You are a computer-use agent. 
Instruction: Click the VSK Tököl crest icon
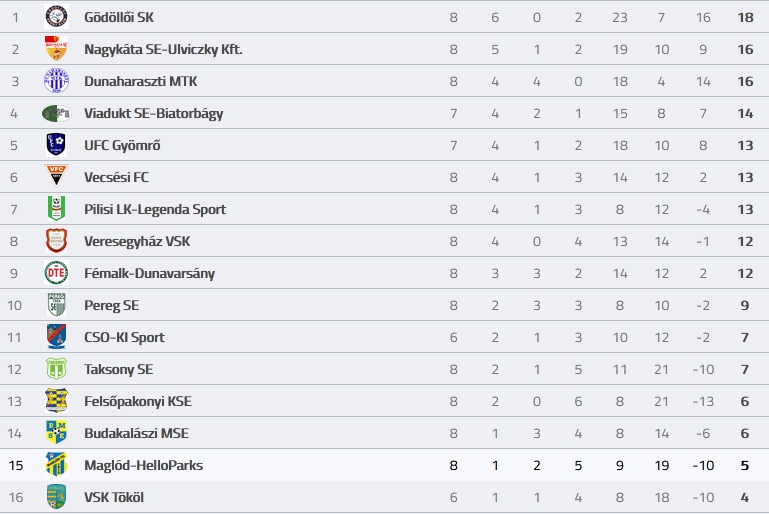(56, 496)
